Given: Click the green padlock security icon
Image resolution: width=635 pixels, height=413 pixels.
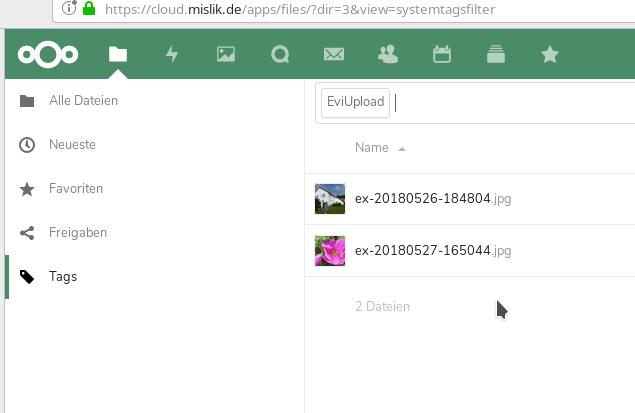Looking at the screenshot, I should (89, 8).
